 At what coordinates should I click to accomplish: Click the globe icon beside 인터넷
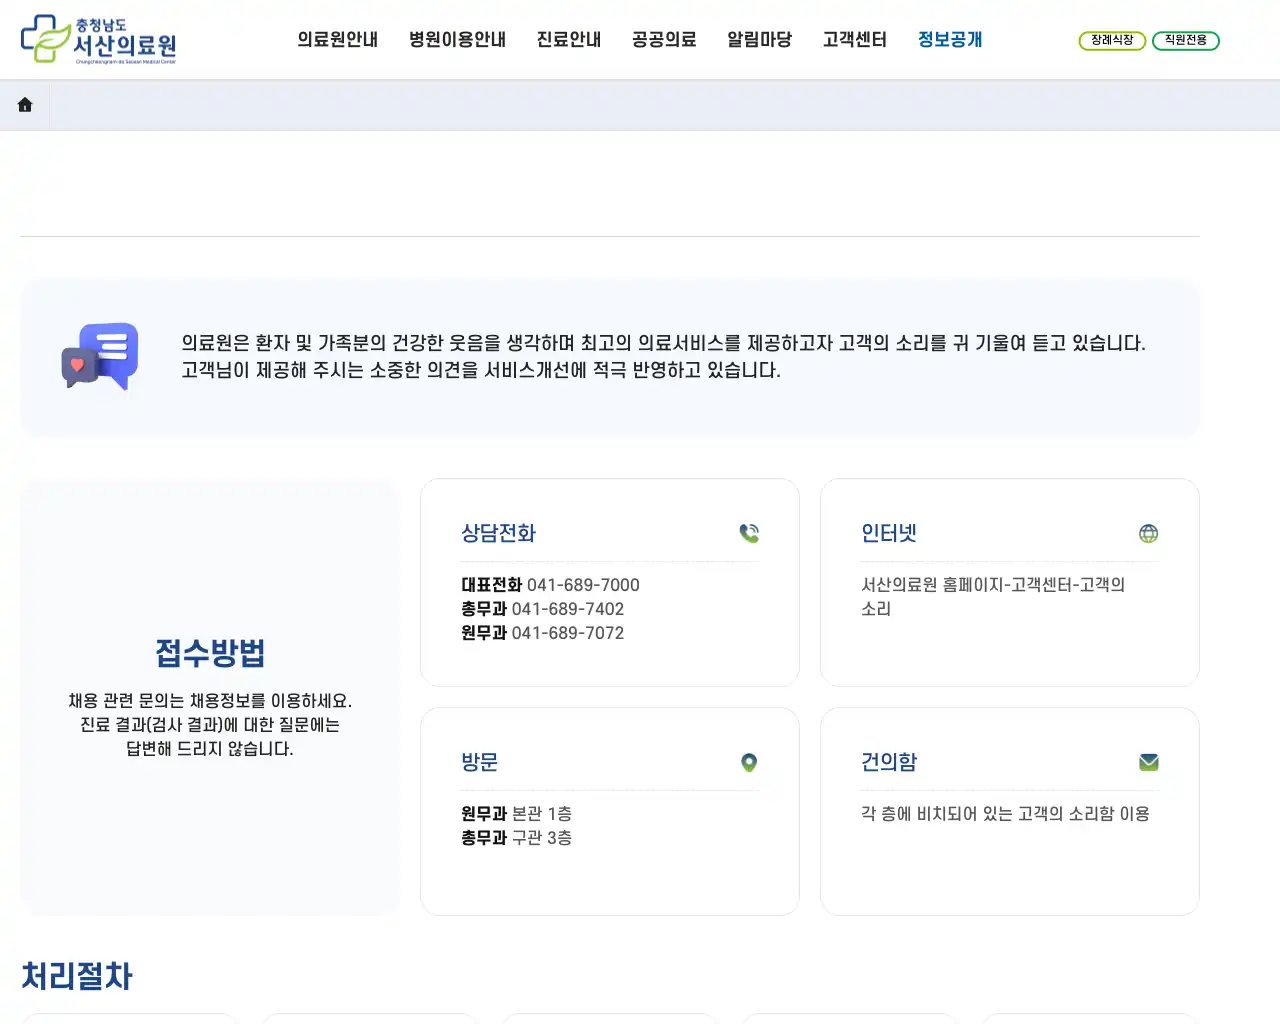(1148, 533)
